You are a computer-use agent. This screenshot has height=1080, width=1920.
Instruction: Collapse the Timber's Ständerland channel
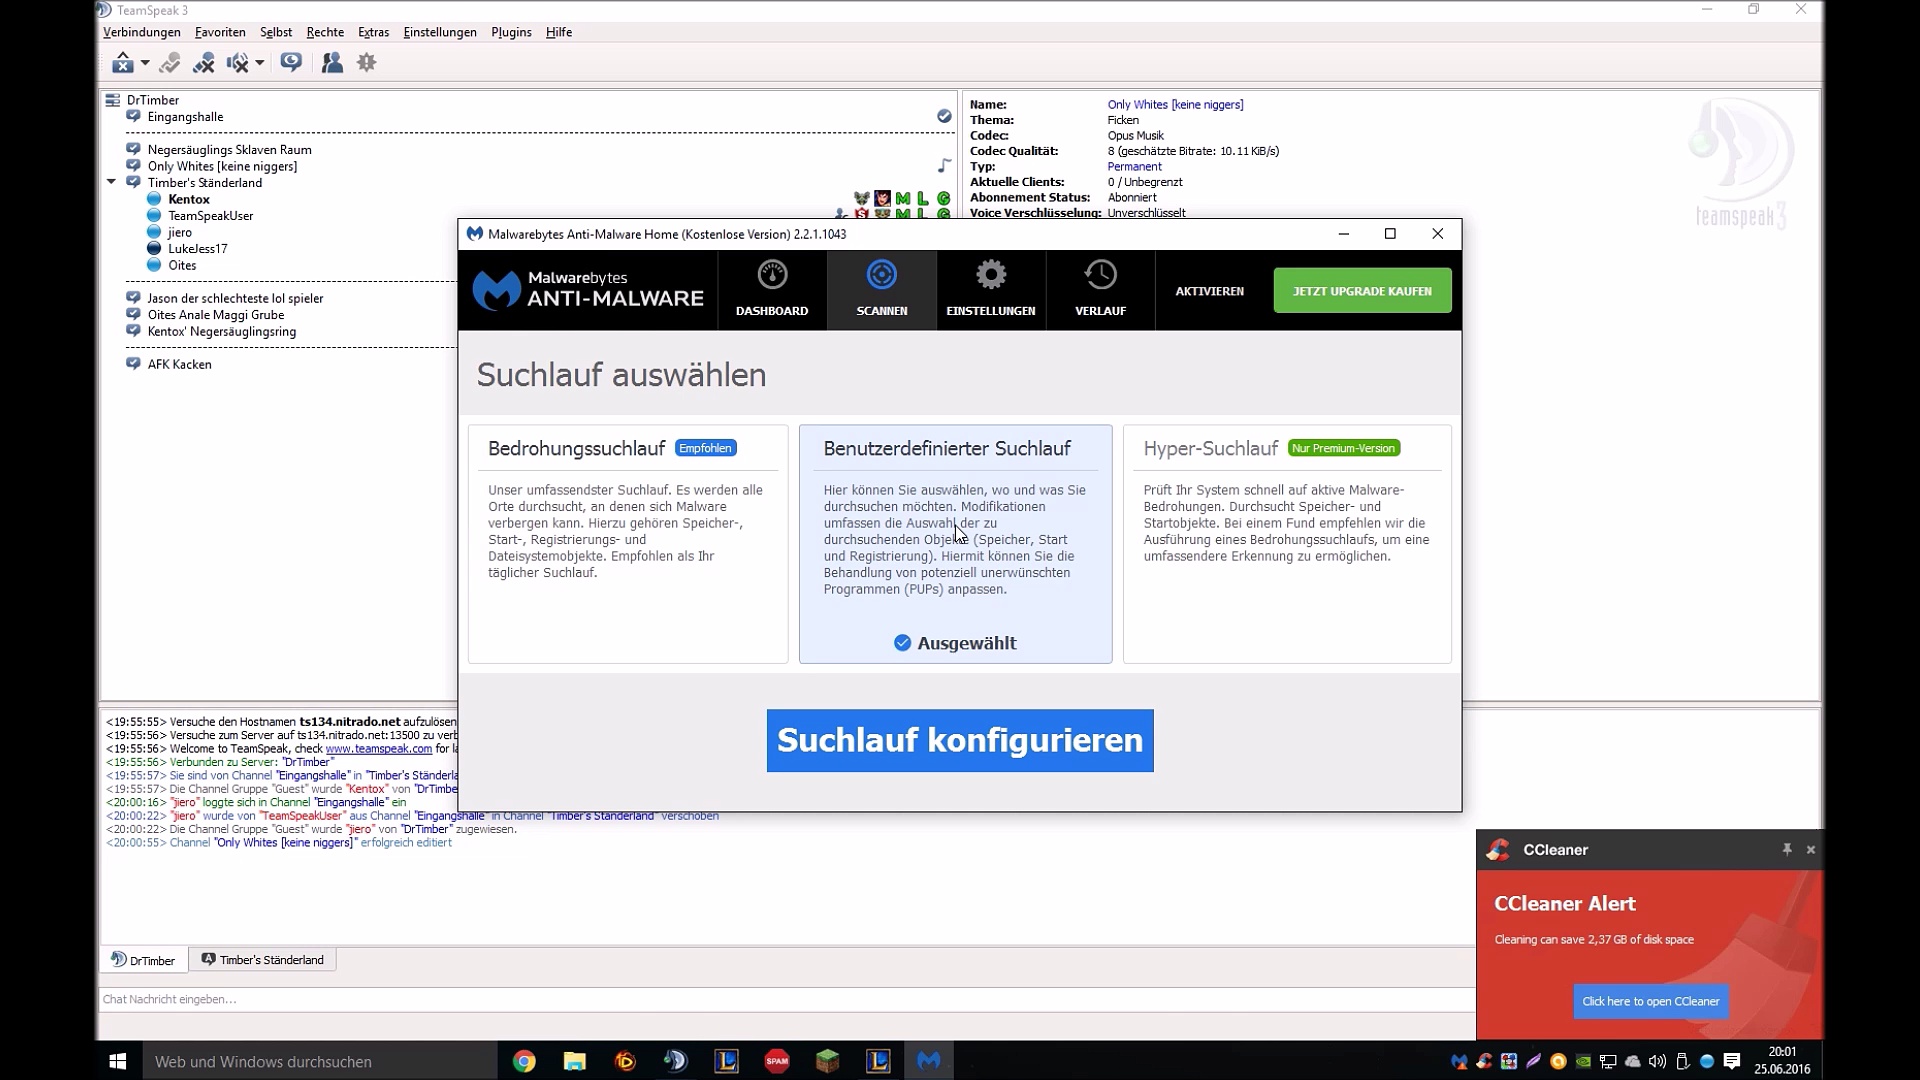112,182
